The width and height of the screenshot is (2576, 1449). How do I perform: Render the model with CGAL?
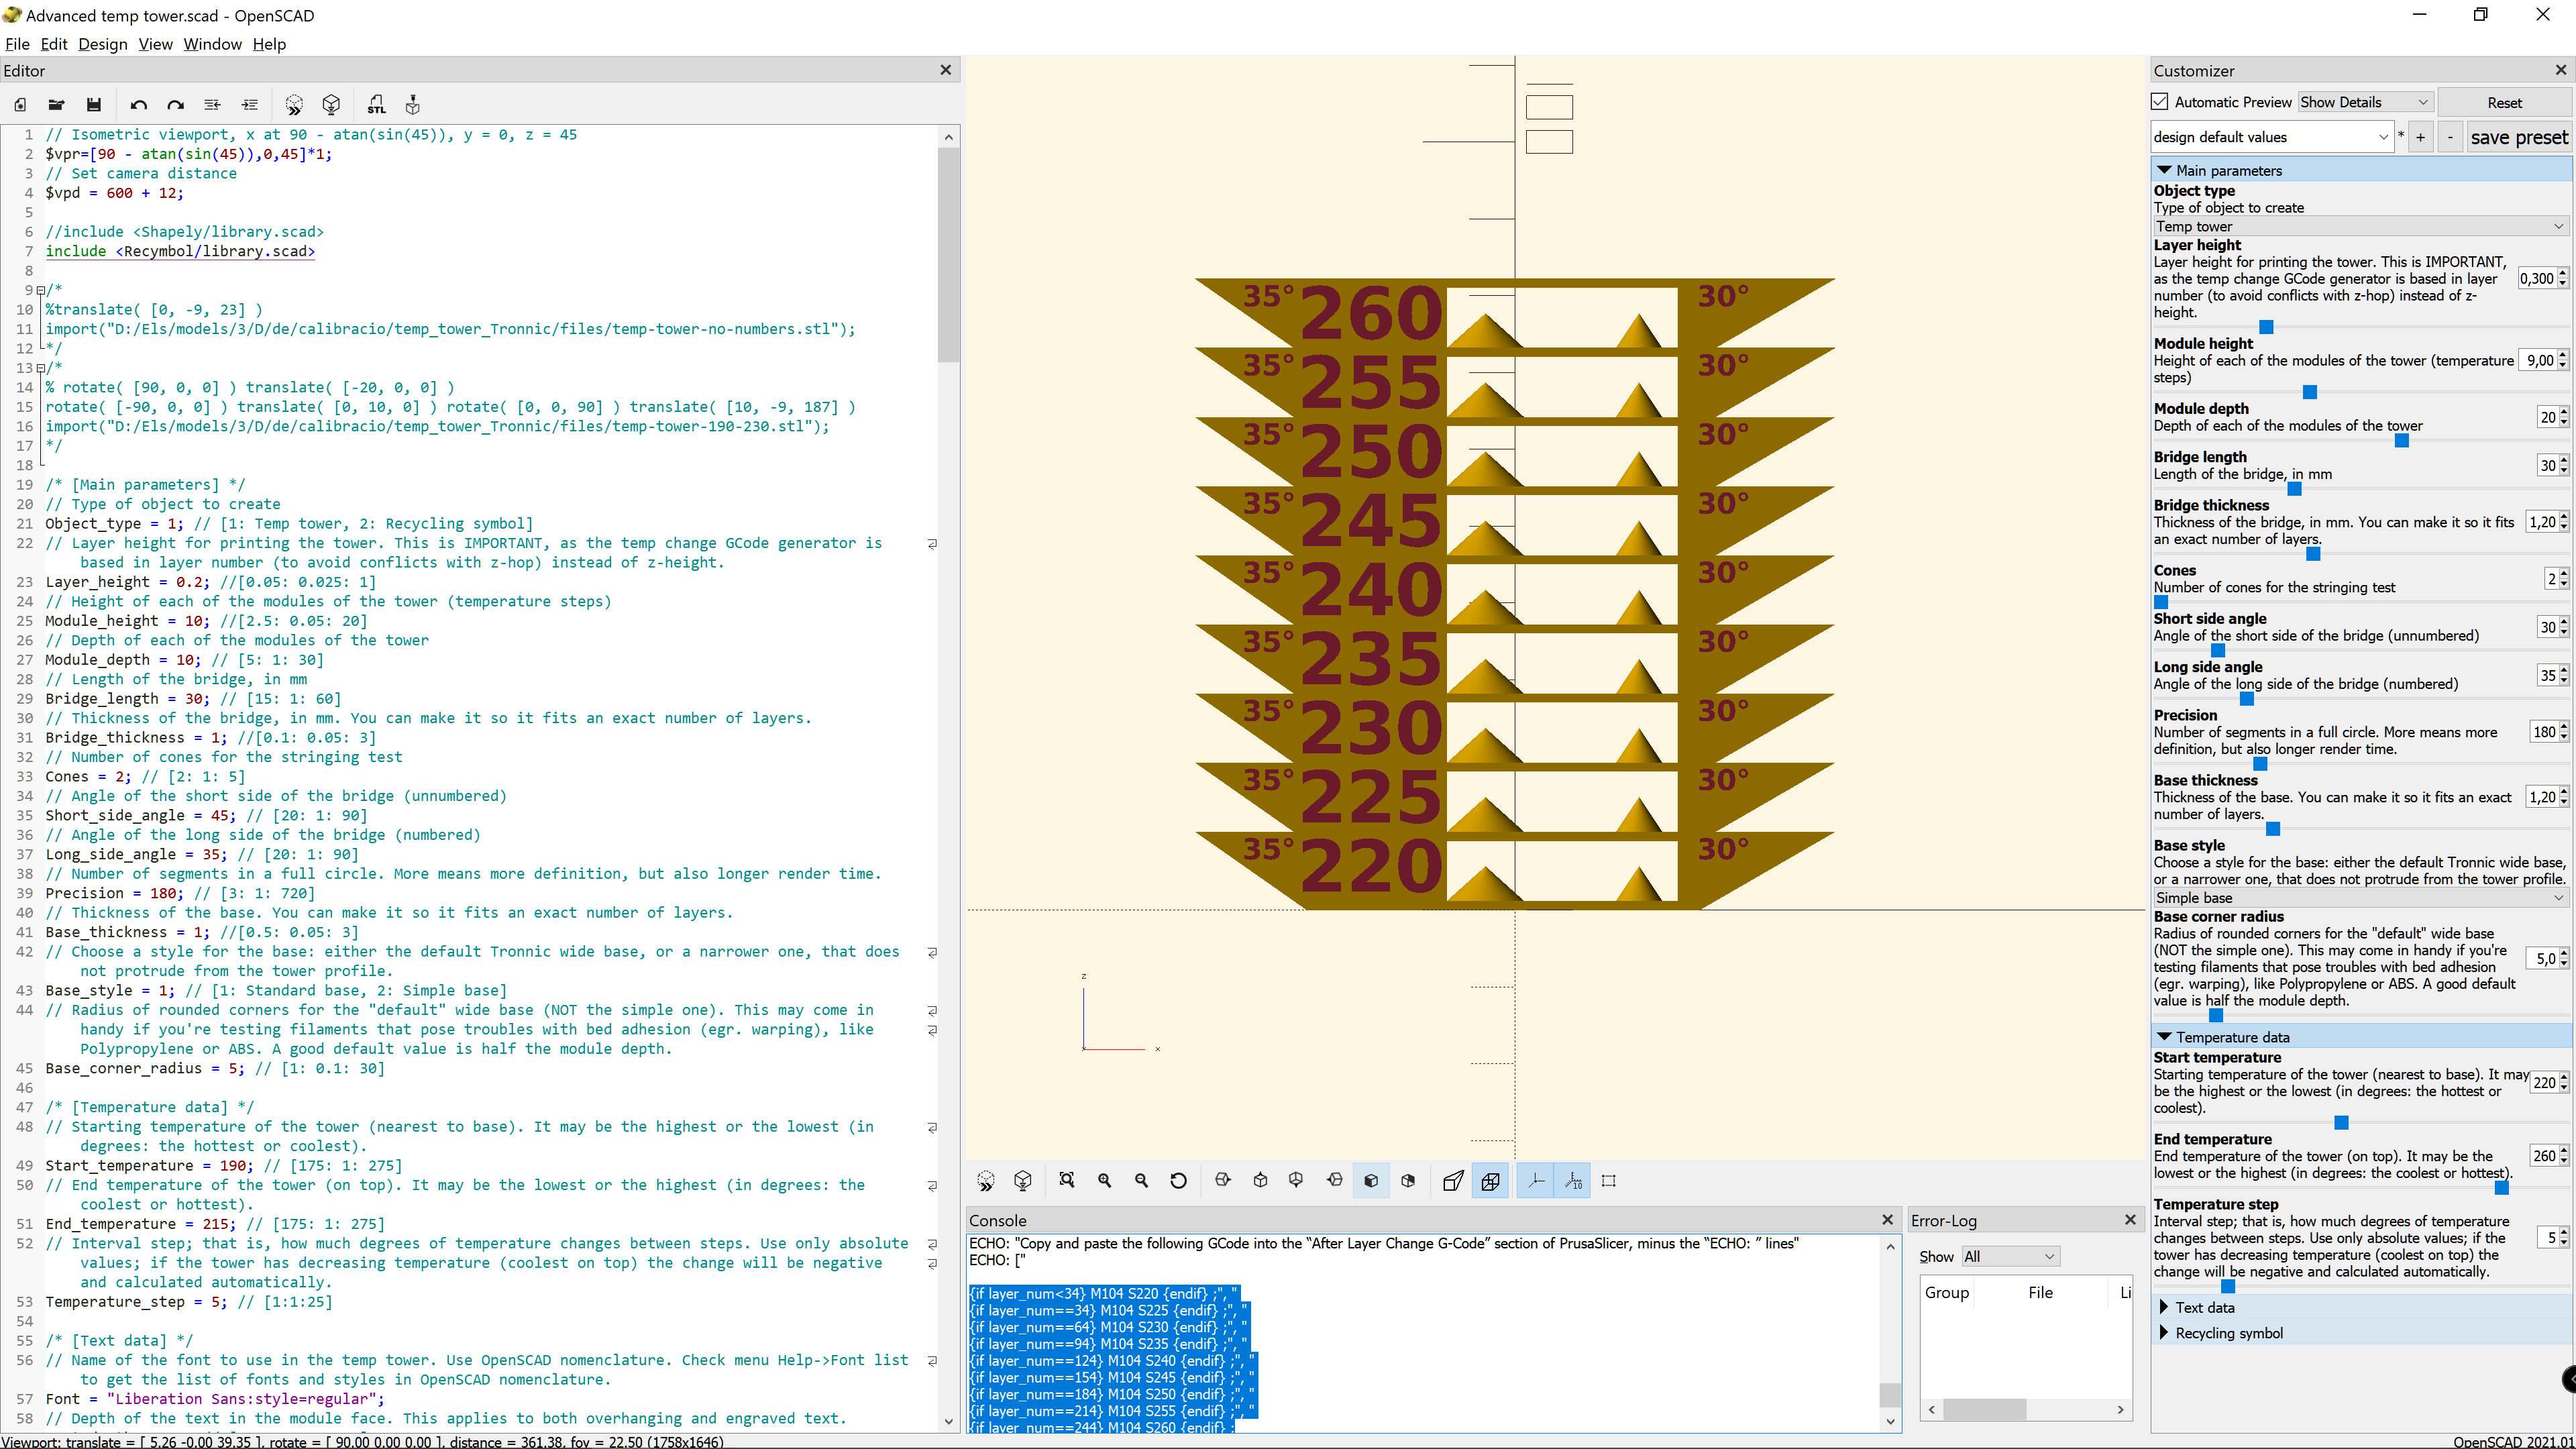(x=331, y=105)
